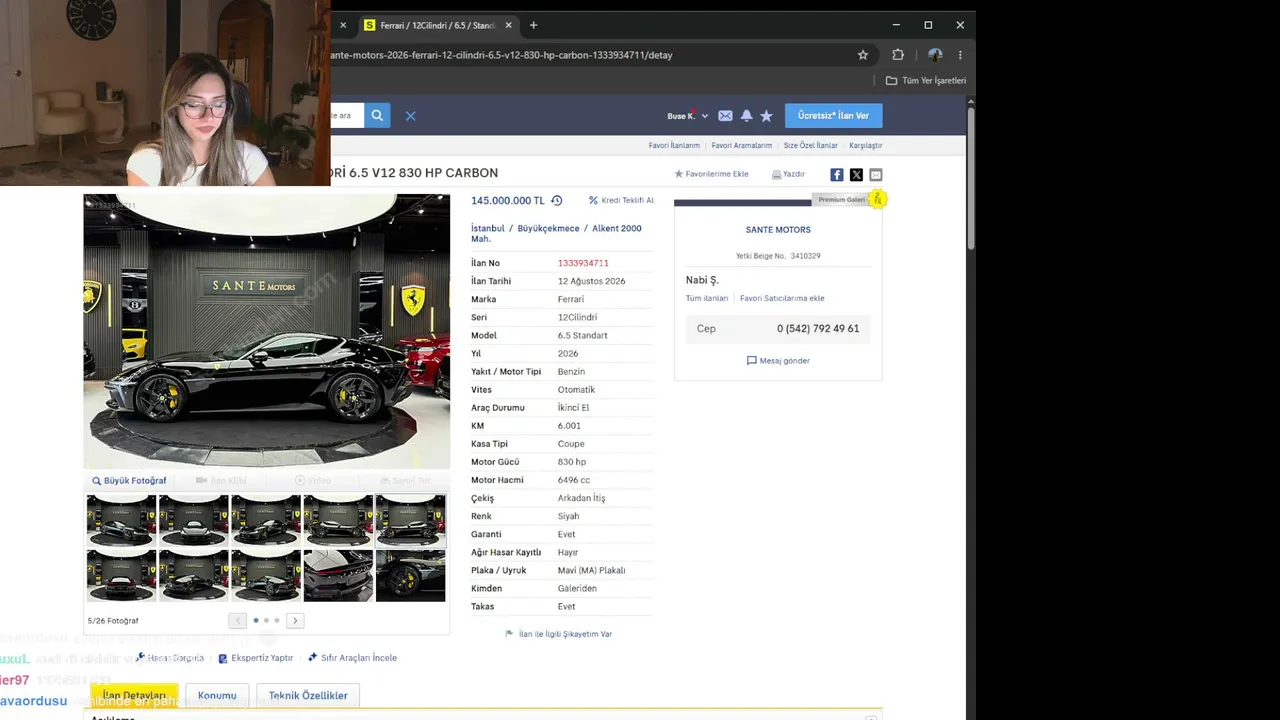
Task: Select the wheel close-up thumbnail
Action: pos(410,576)
